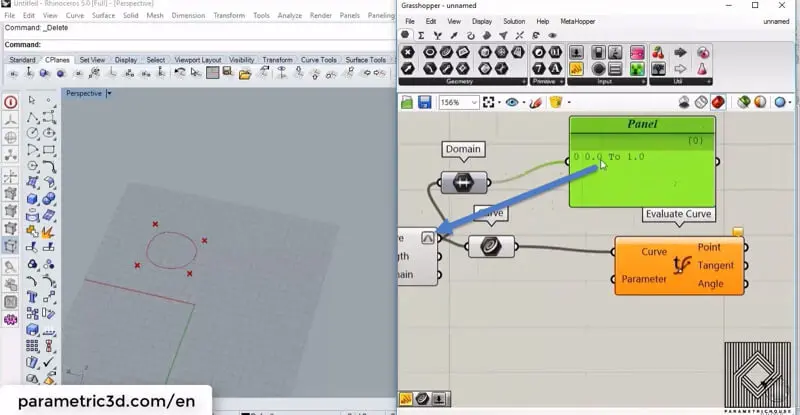The image size is (800, 415).
Task: Click the parametric3d.com/en link
Action: (103, 401)
